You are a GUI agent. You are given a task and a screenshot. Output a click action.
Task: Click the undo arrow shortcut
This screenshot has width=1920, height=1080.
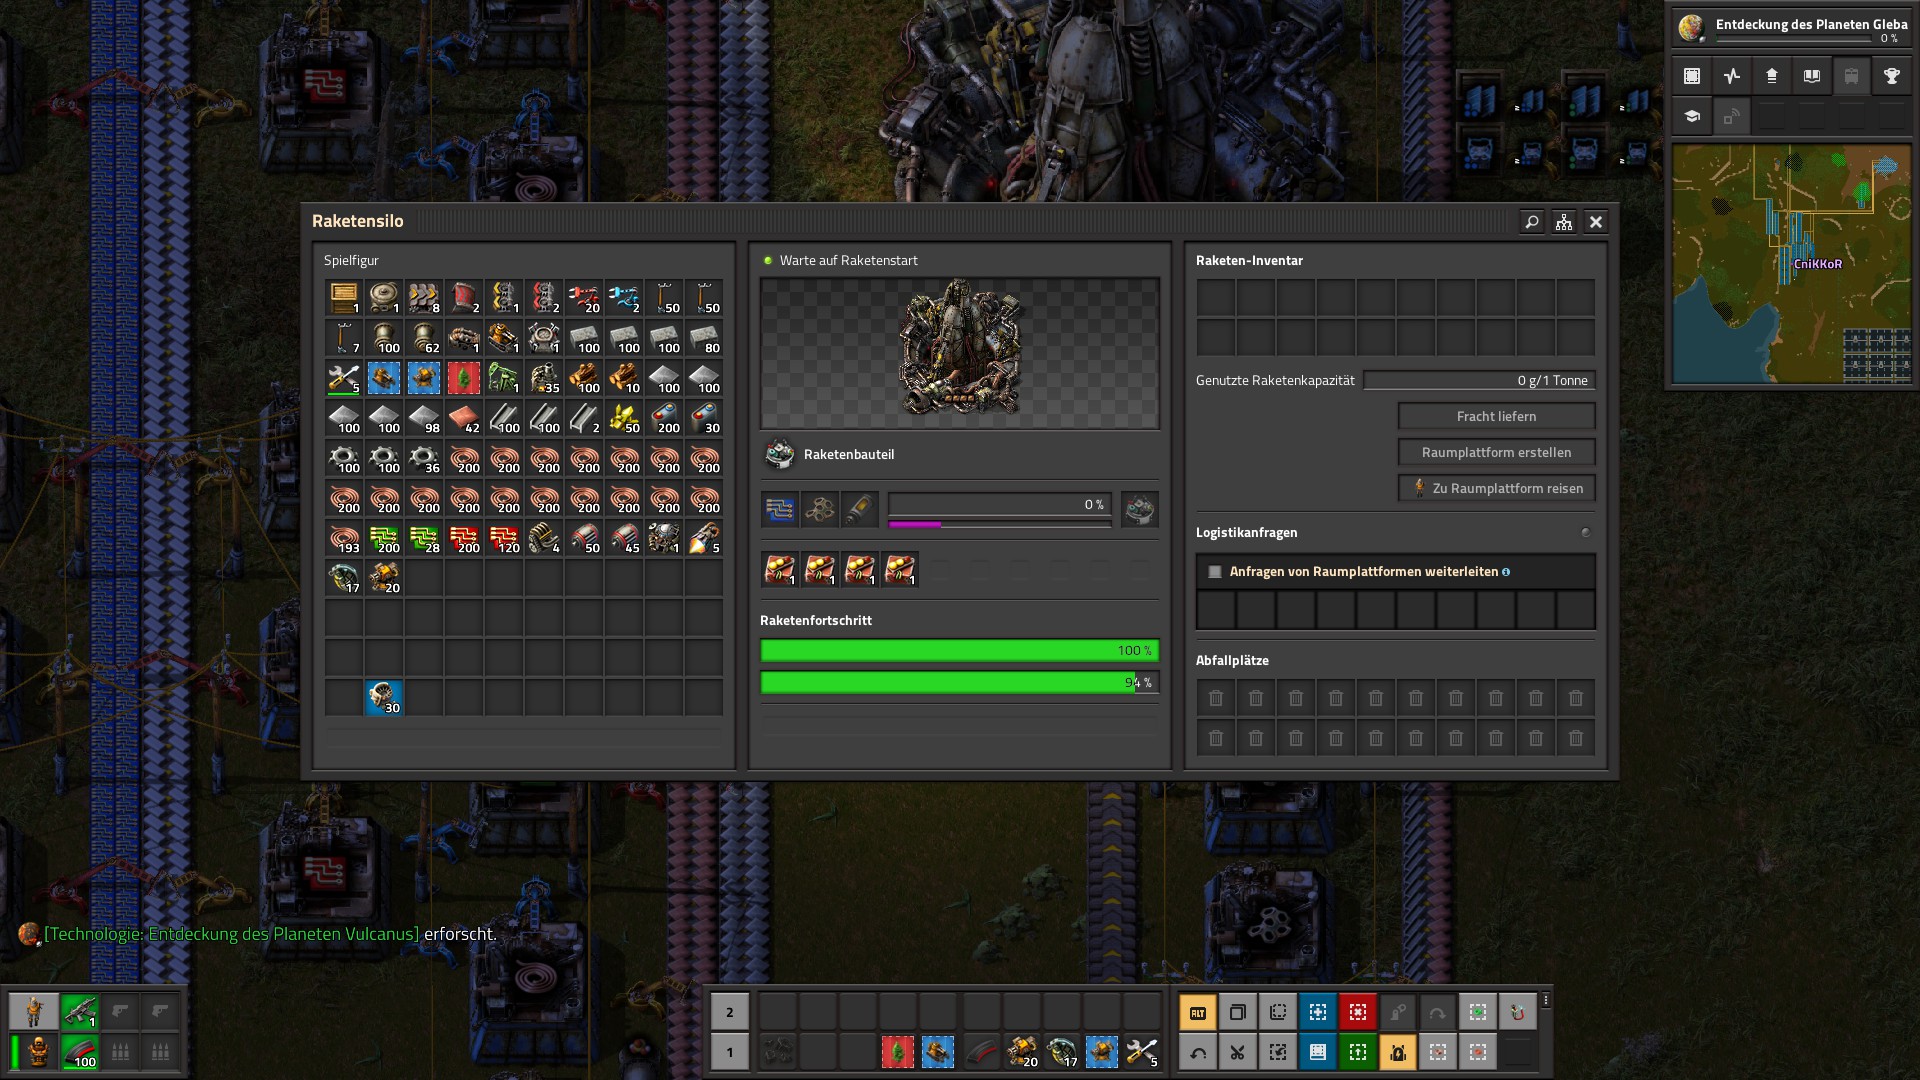pos(1197,1052)
